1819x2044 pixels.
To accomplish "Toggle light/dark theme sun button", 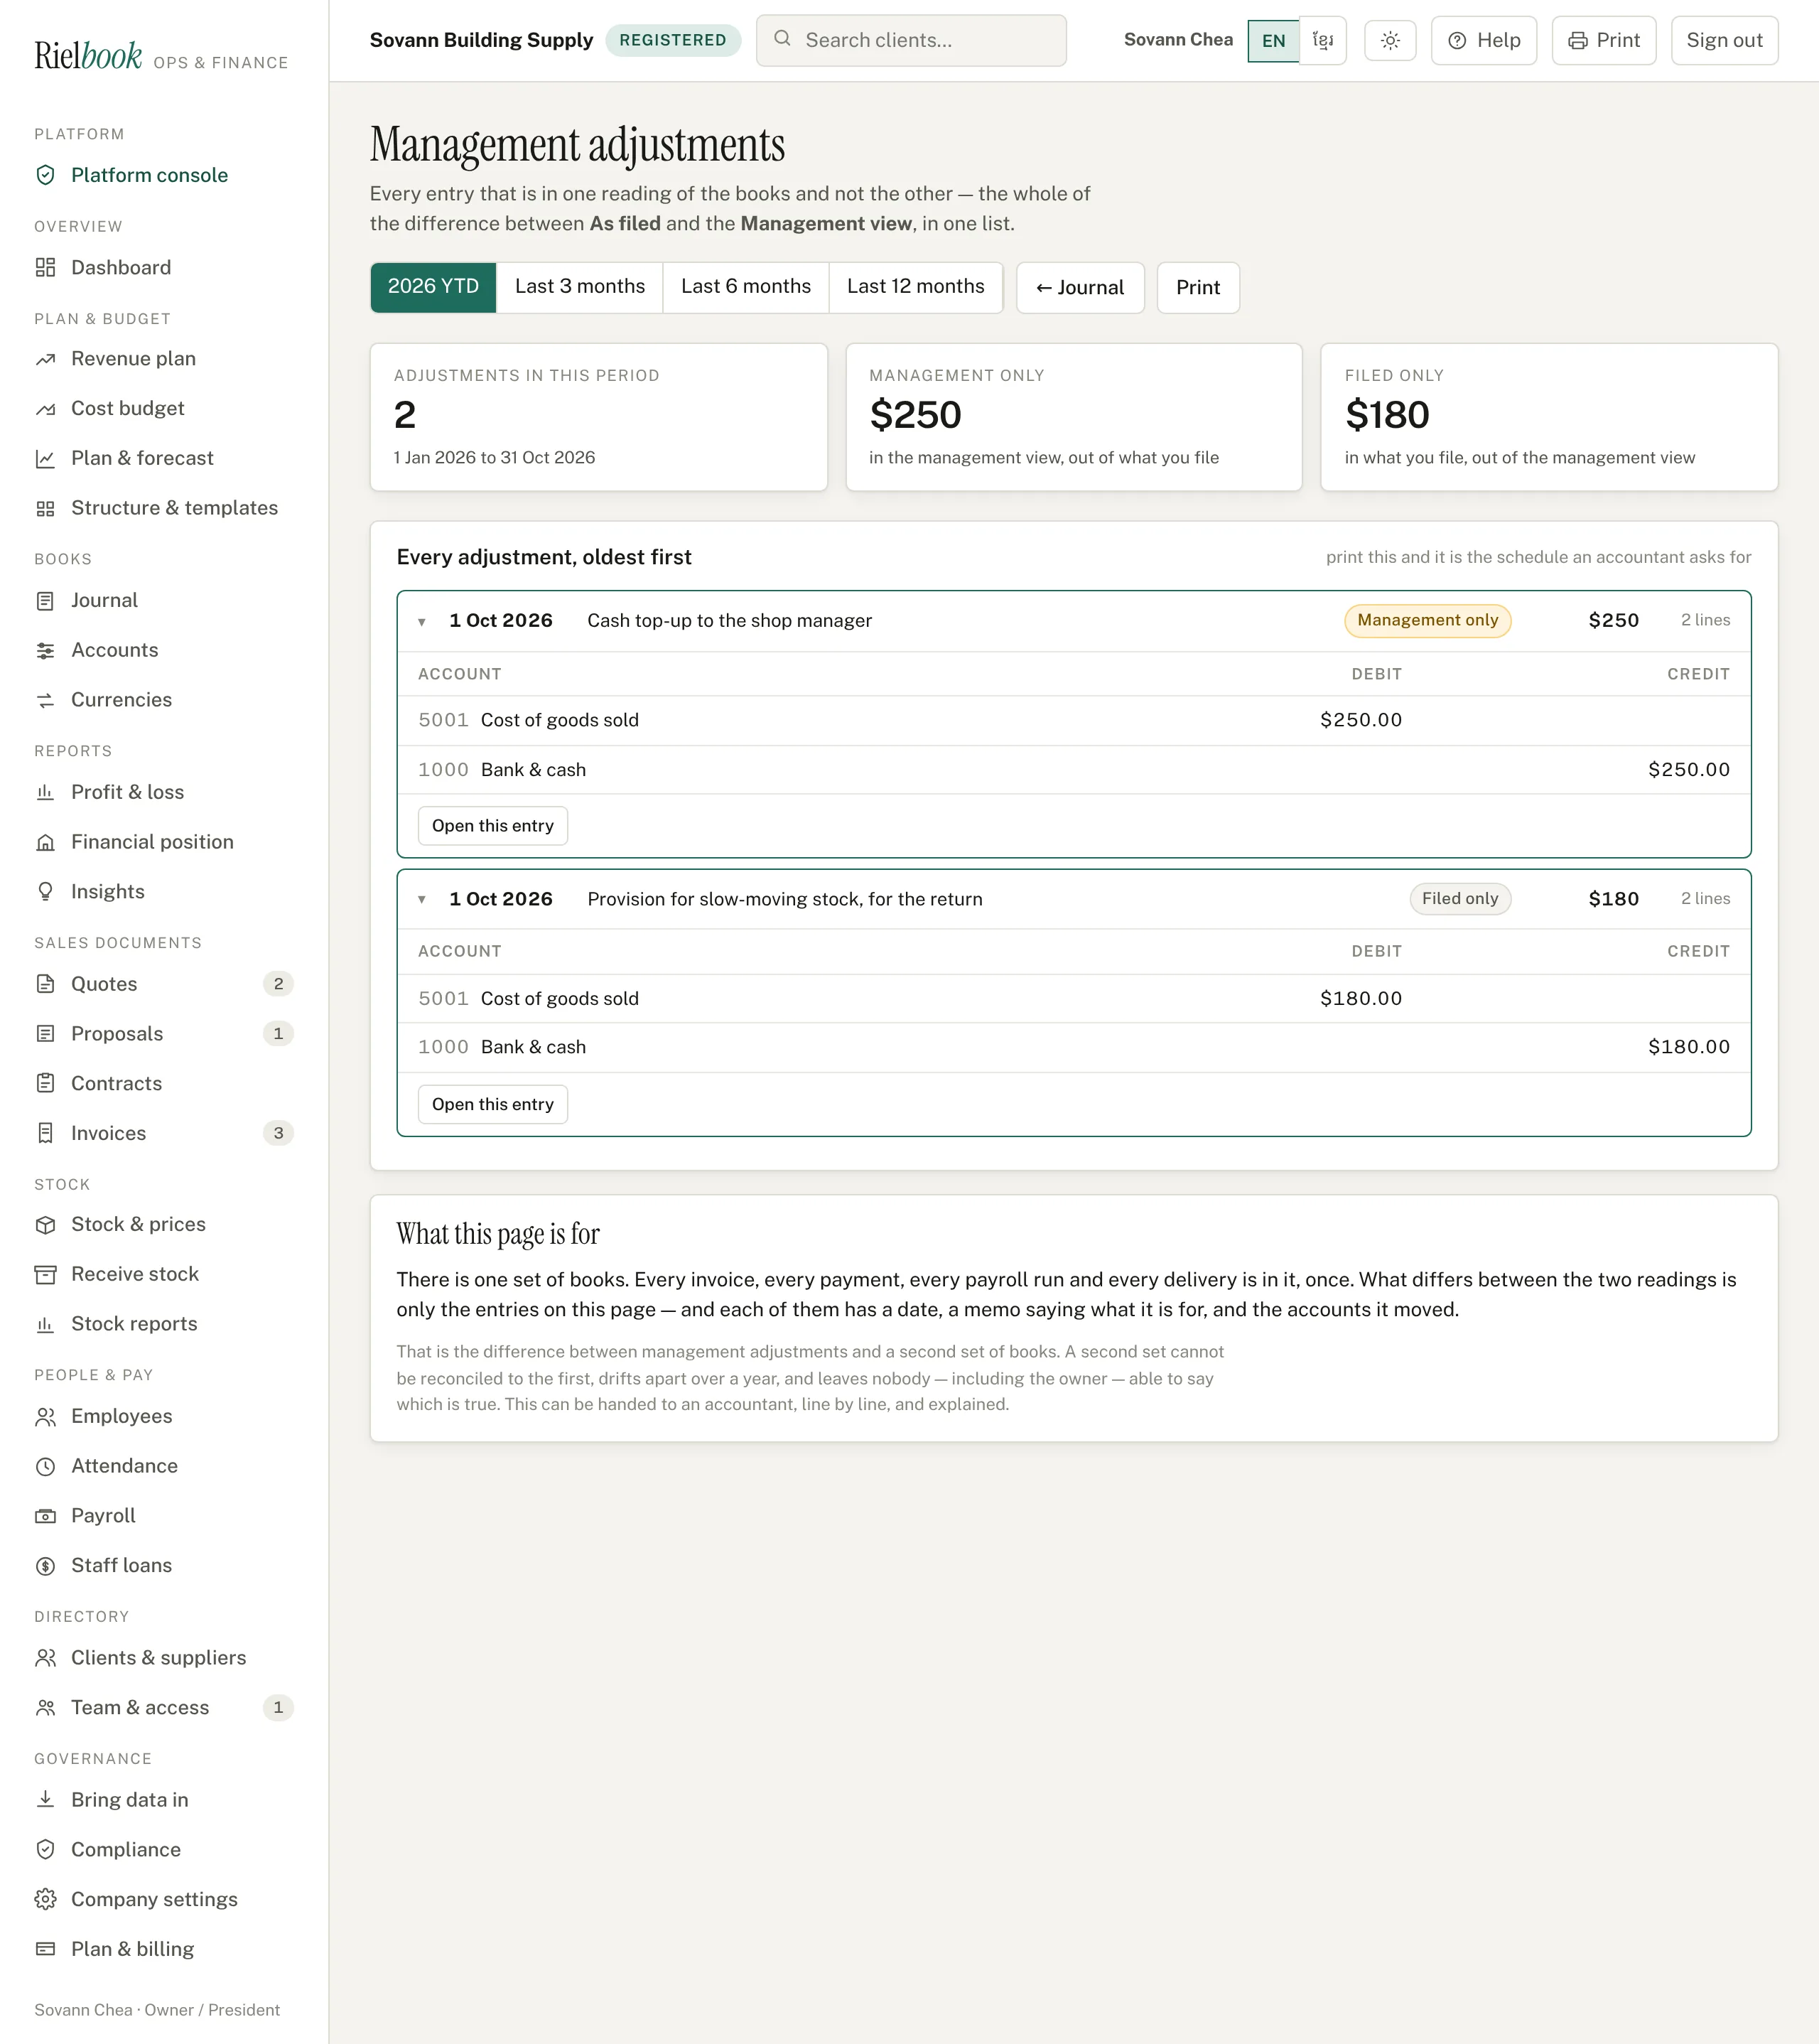I will tap(1390, 41).
